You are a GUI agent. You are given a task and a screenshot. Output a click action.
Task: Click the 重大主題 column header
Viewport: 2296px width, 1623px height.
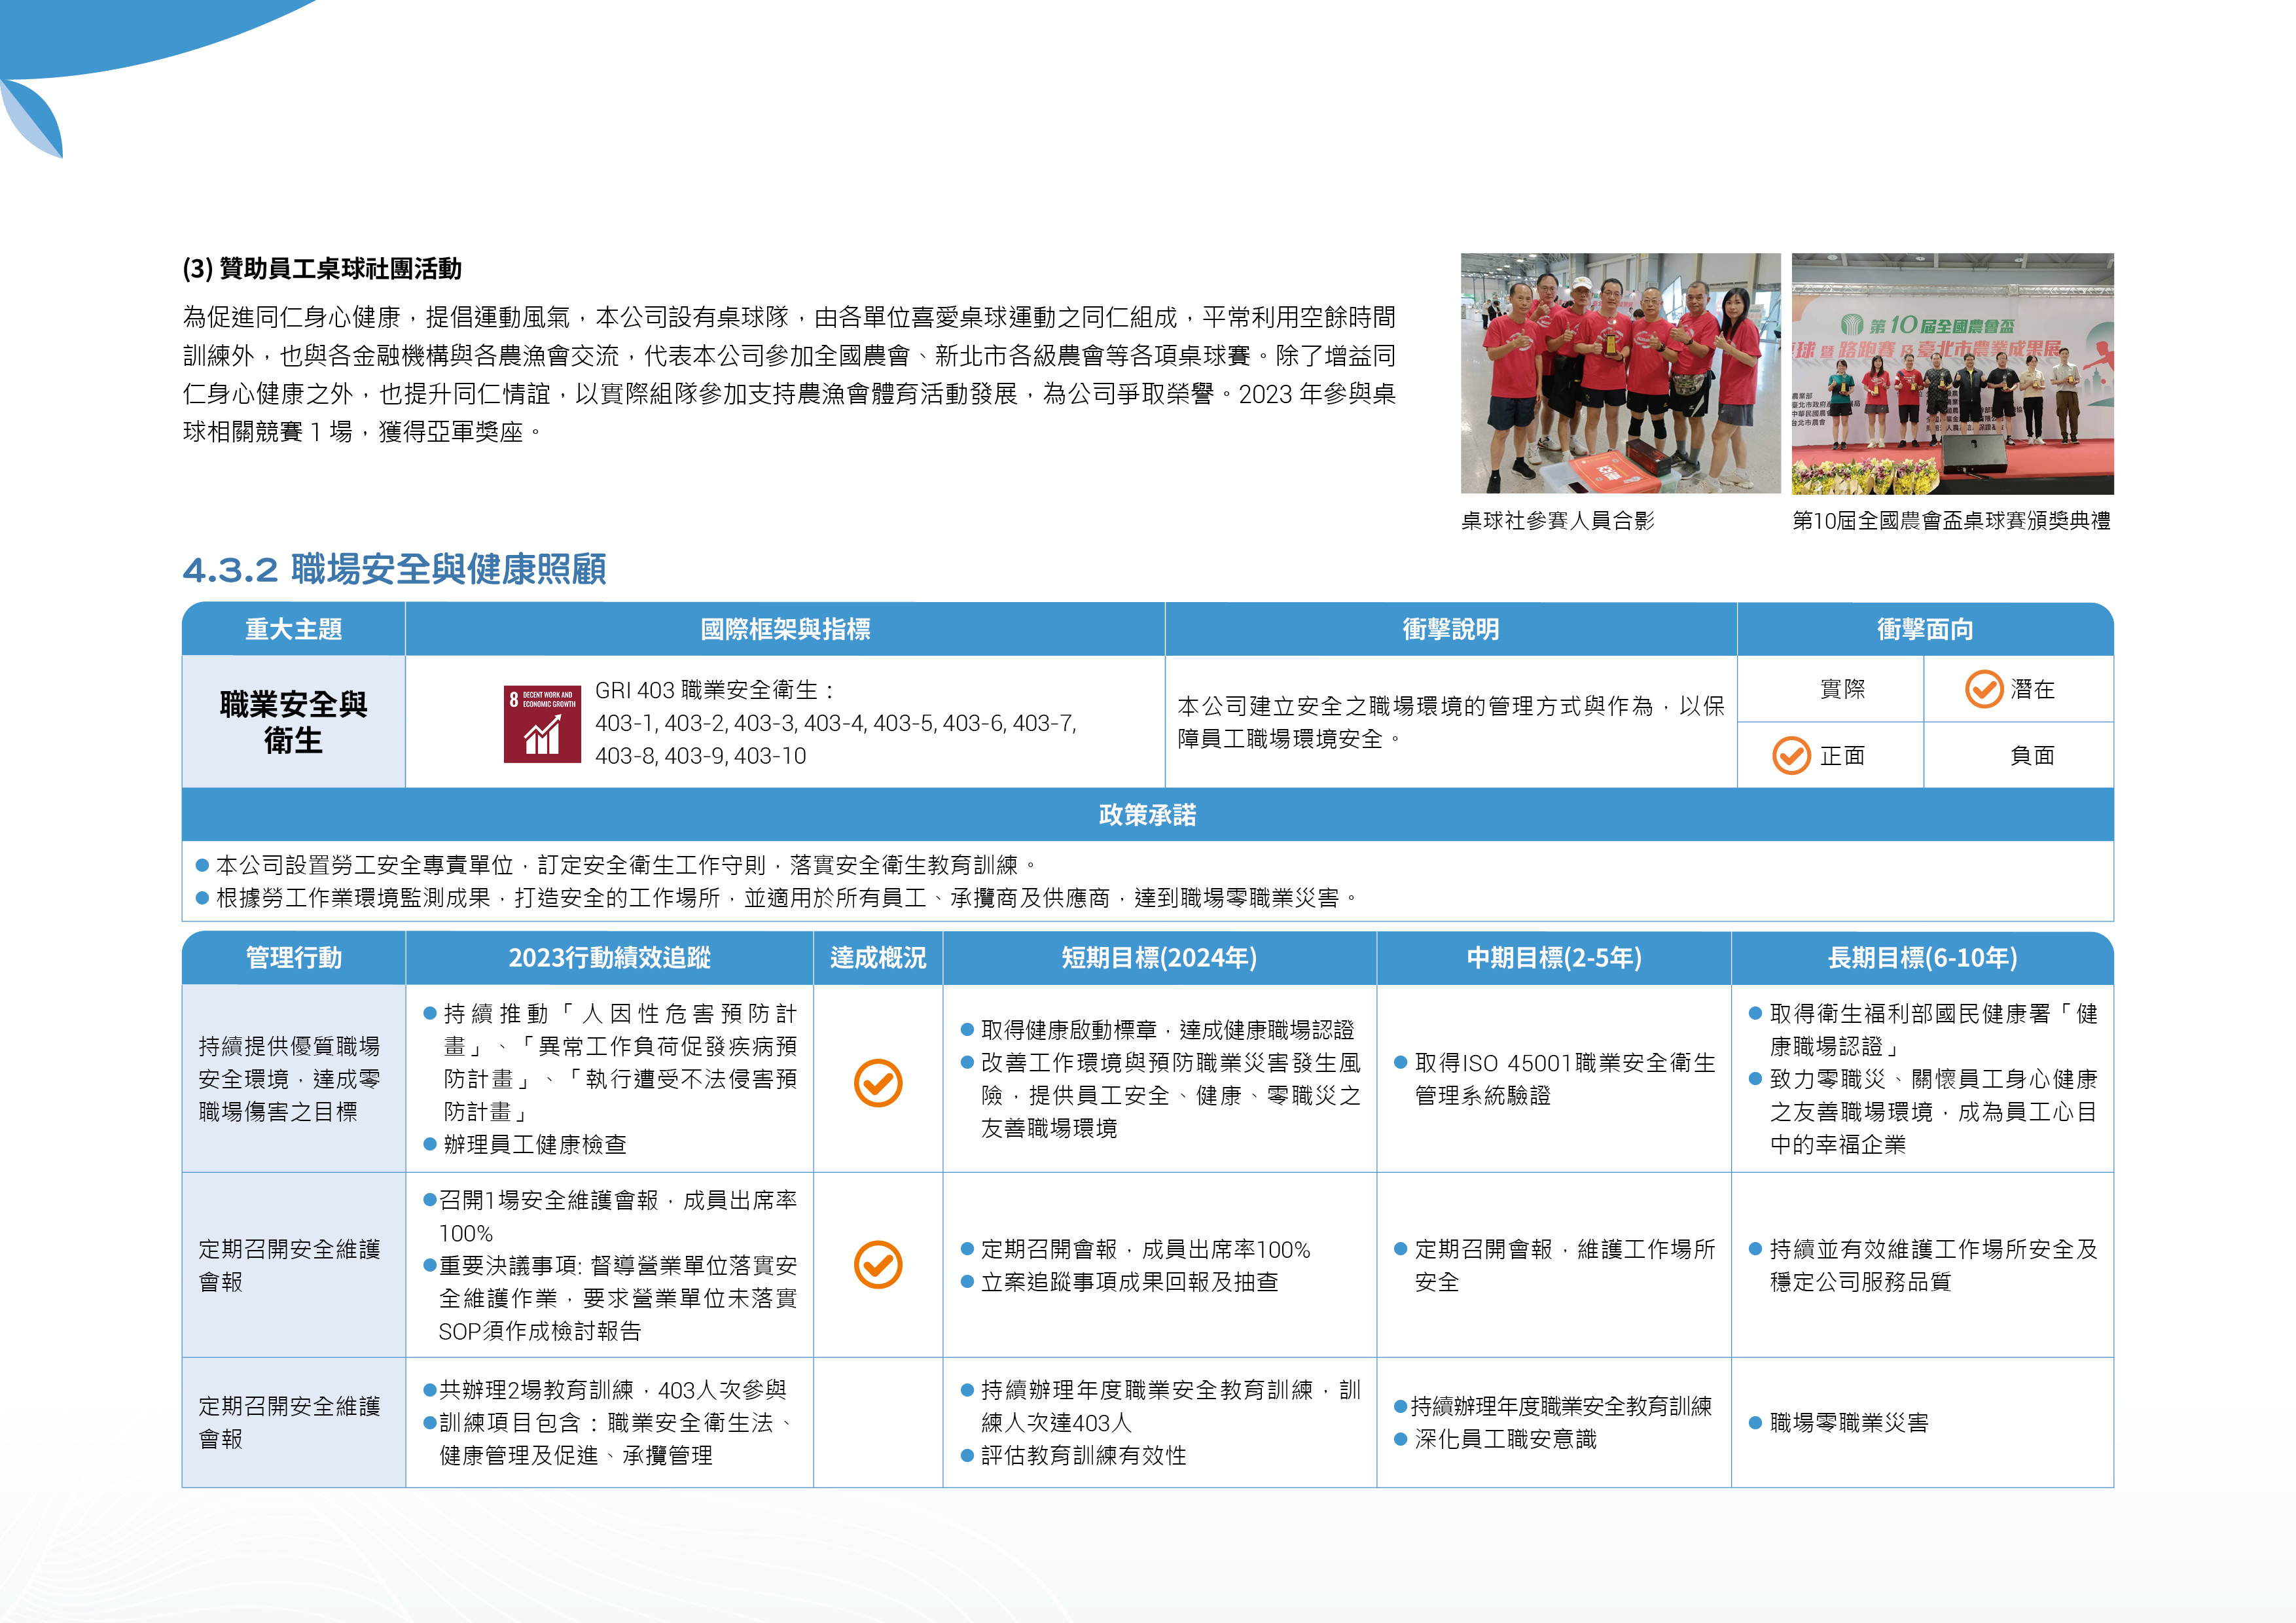point(294,629)
